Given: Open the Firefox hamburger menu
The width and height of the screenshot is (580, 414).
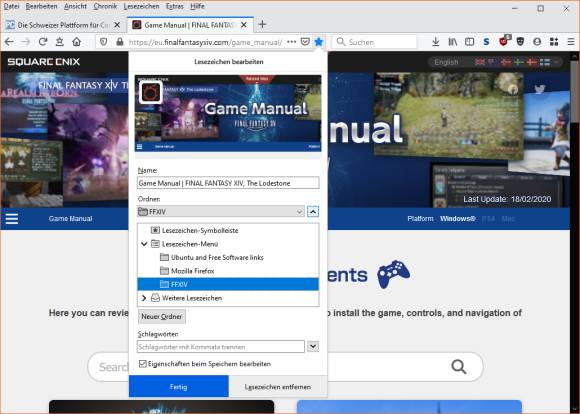Looking at the screenshot, I should click(571, 42).
